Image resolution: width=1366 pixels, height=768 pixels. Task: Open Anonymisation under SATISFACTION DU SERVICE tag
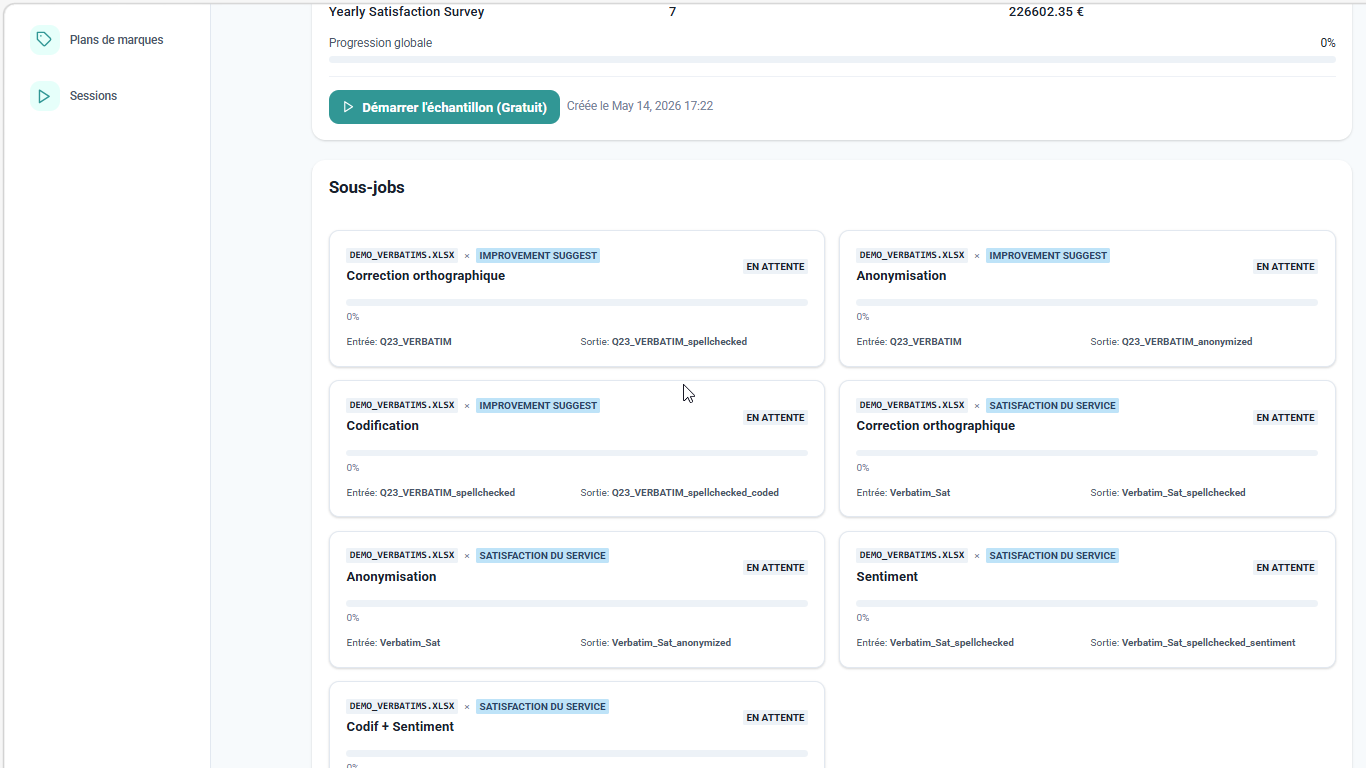[391, 577]
